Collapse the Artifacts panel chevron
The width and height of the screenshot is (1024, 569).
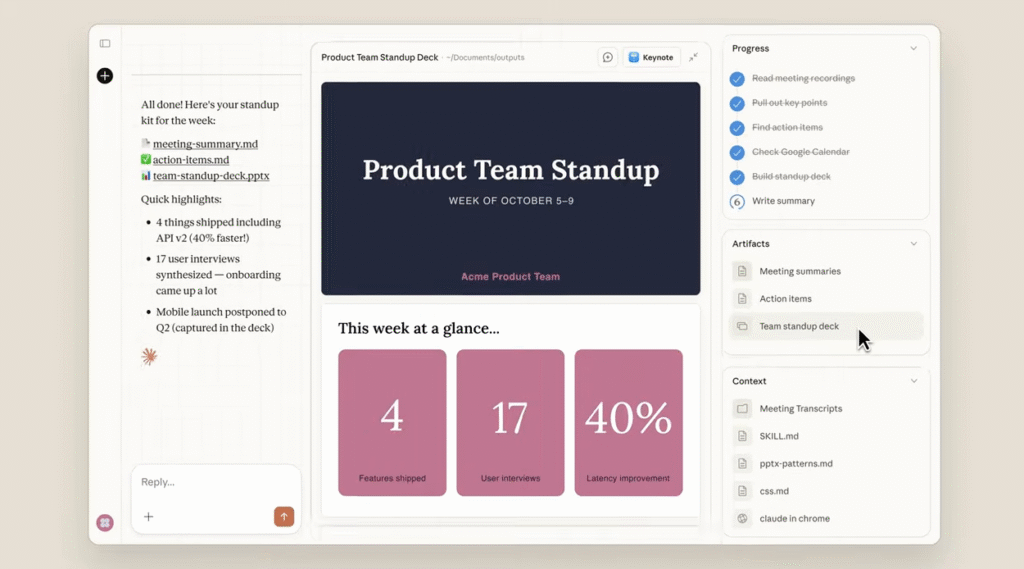coord(913,244)
